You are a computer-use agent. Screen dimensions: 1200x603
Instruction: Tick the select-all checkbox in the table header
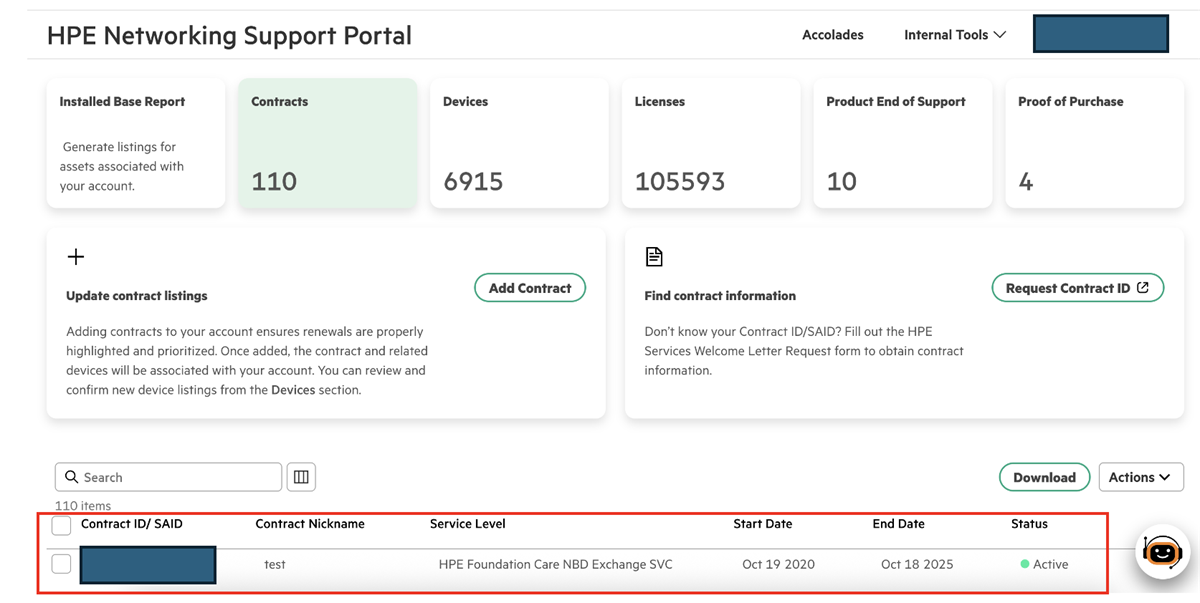(61, 525)
